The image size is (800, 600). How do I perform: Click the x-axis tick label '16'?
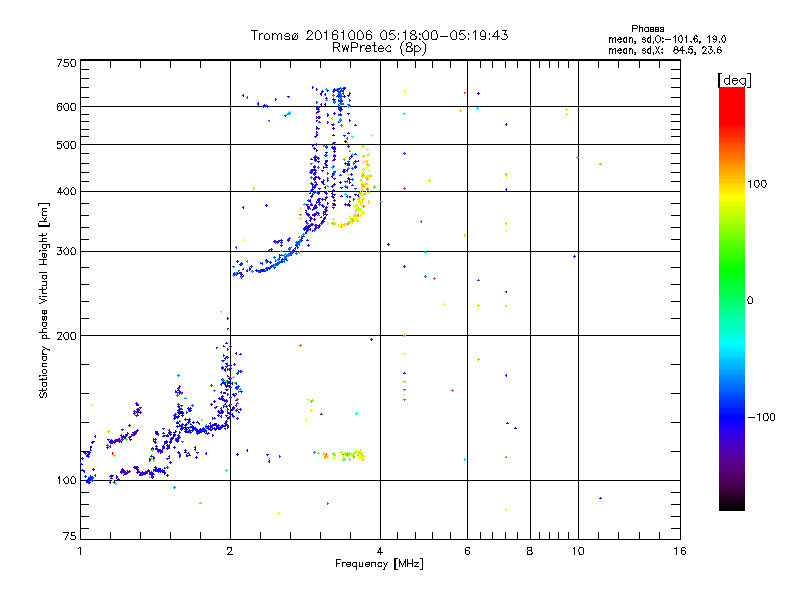point(680,551)
